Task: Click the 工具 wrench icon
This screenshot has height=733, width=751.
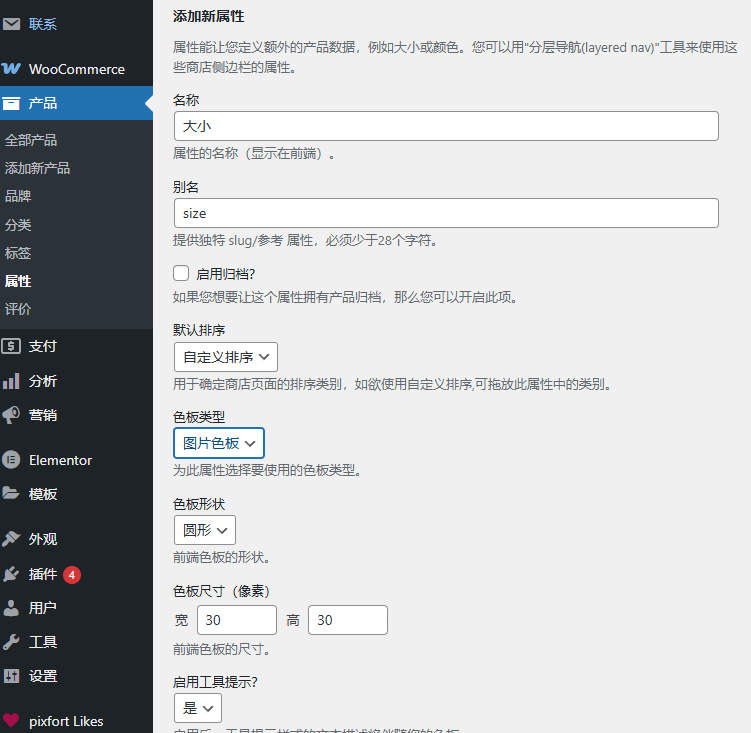Action: (x=11, y=641)
